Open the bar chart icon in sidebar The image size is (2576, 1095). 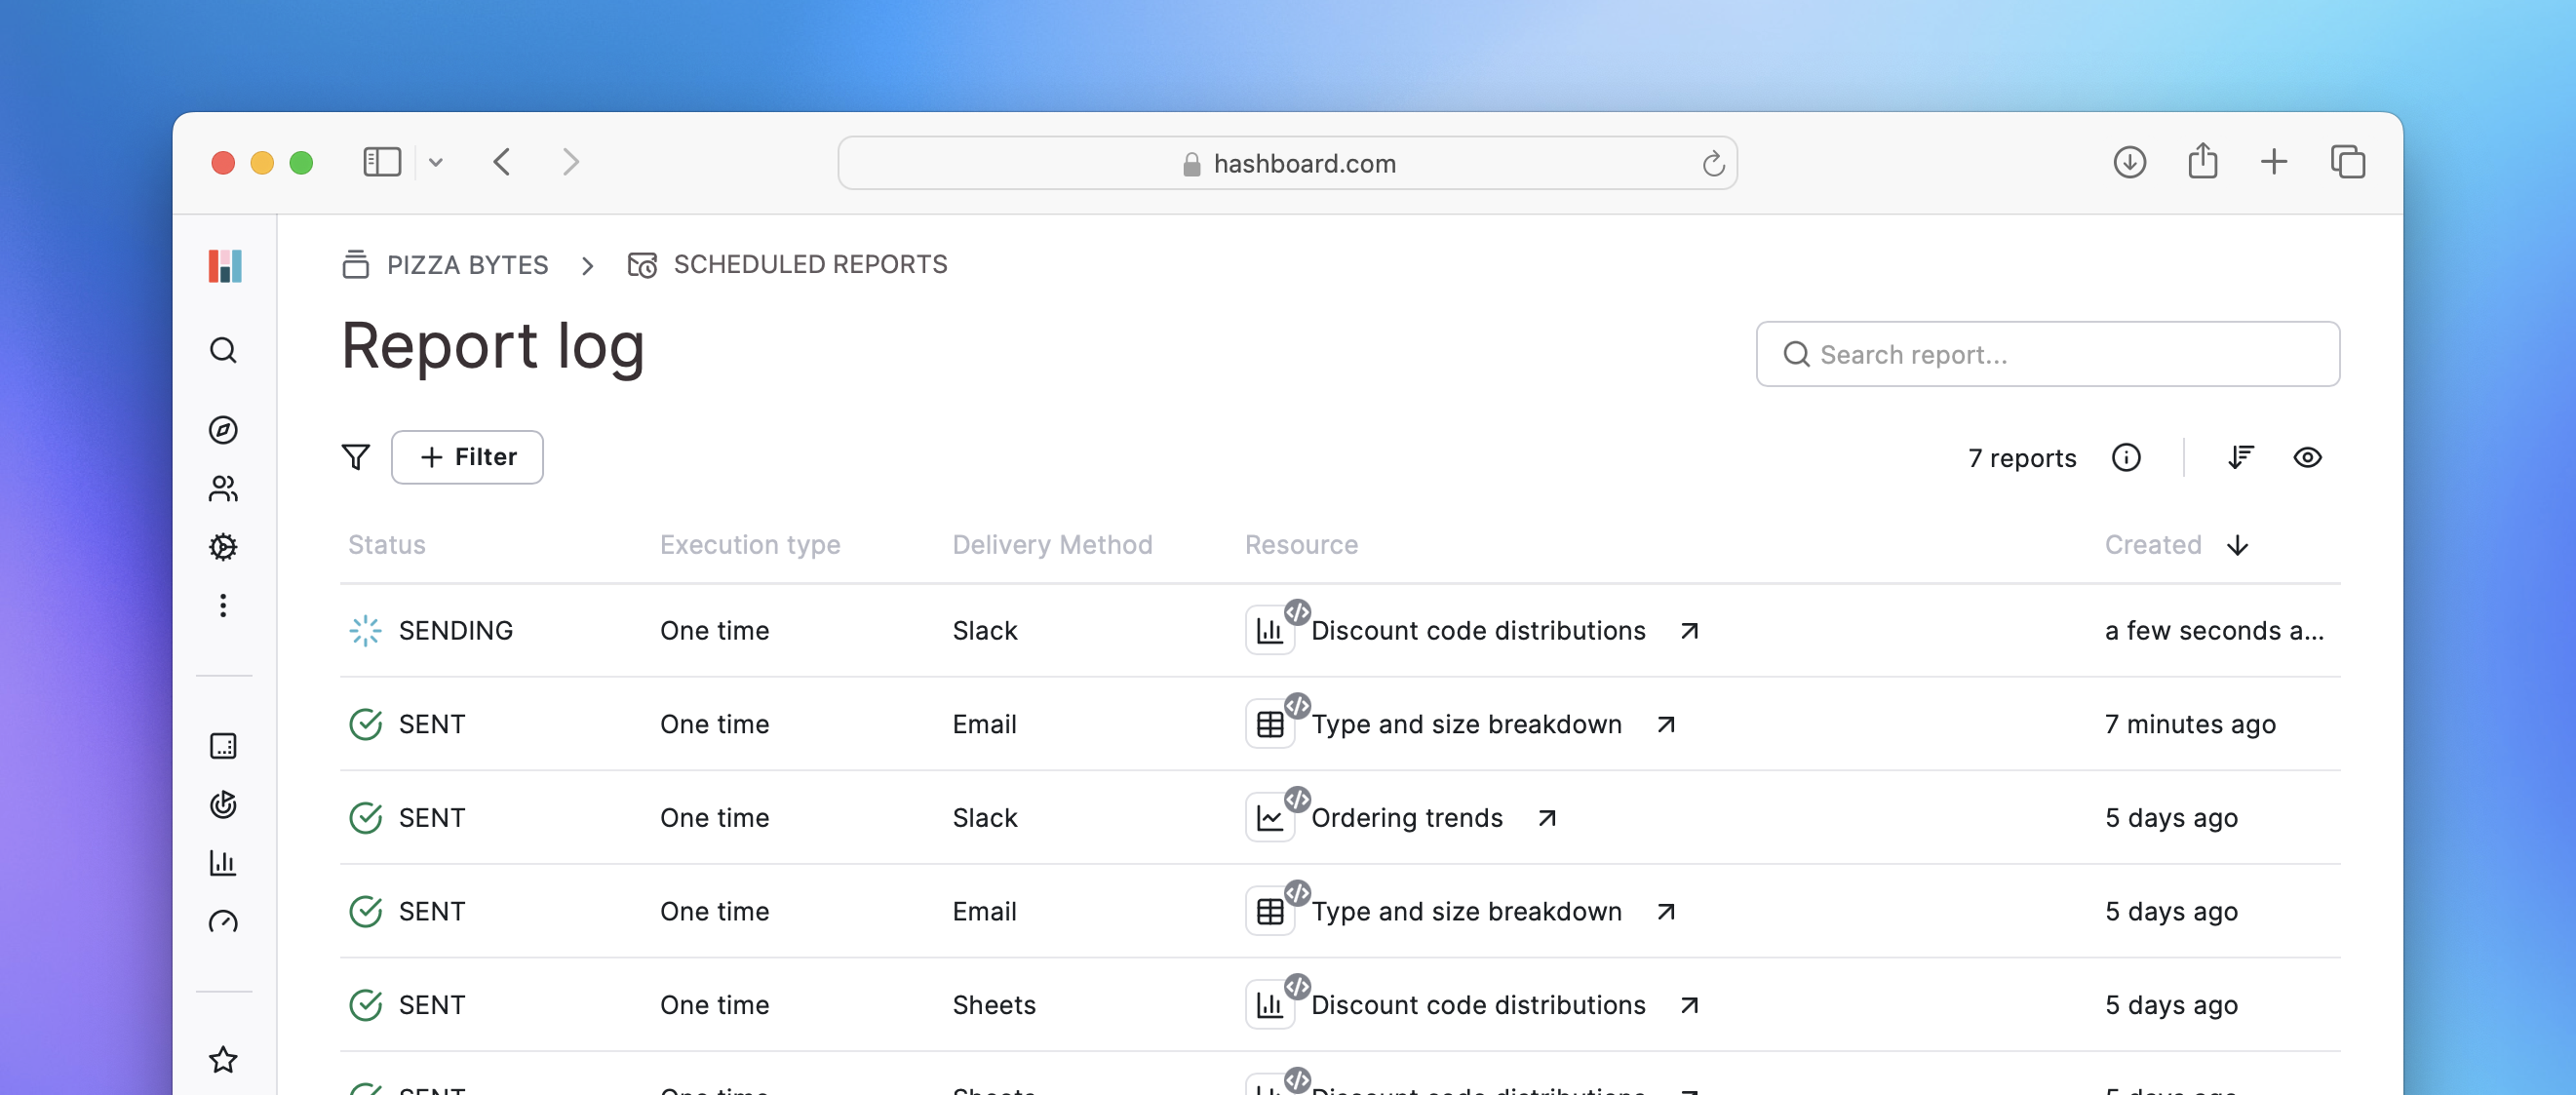tap(223, 863)
